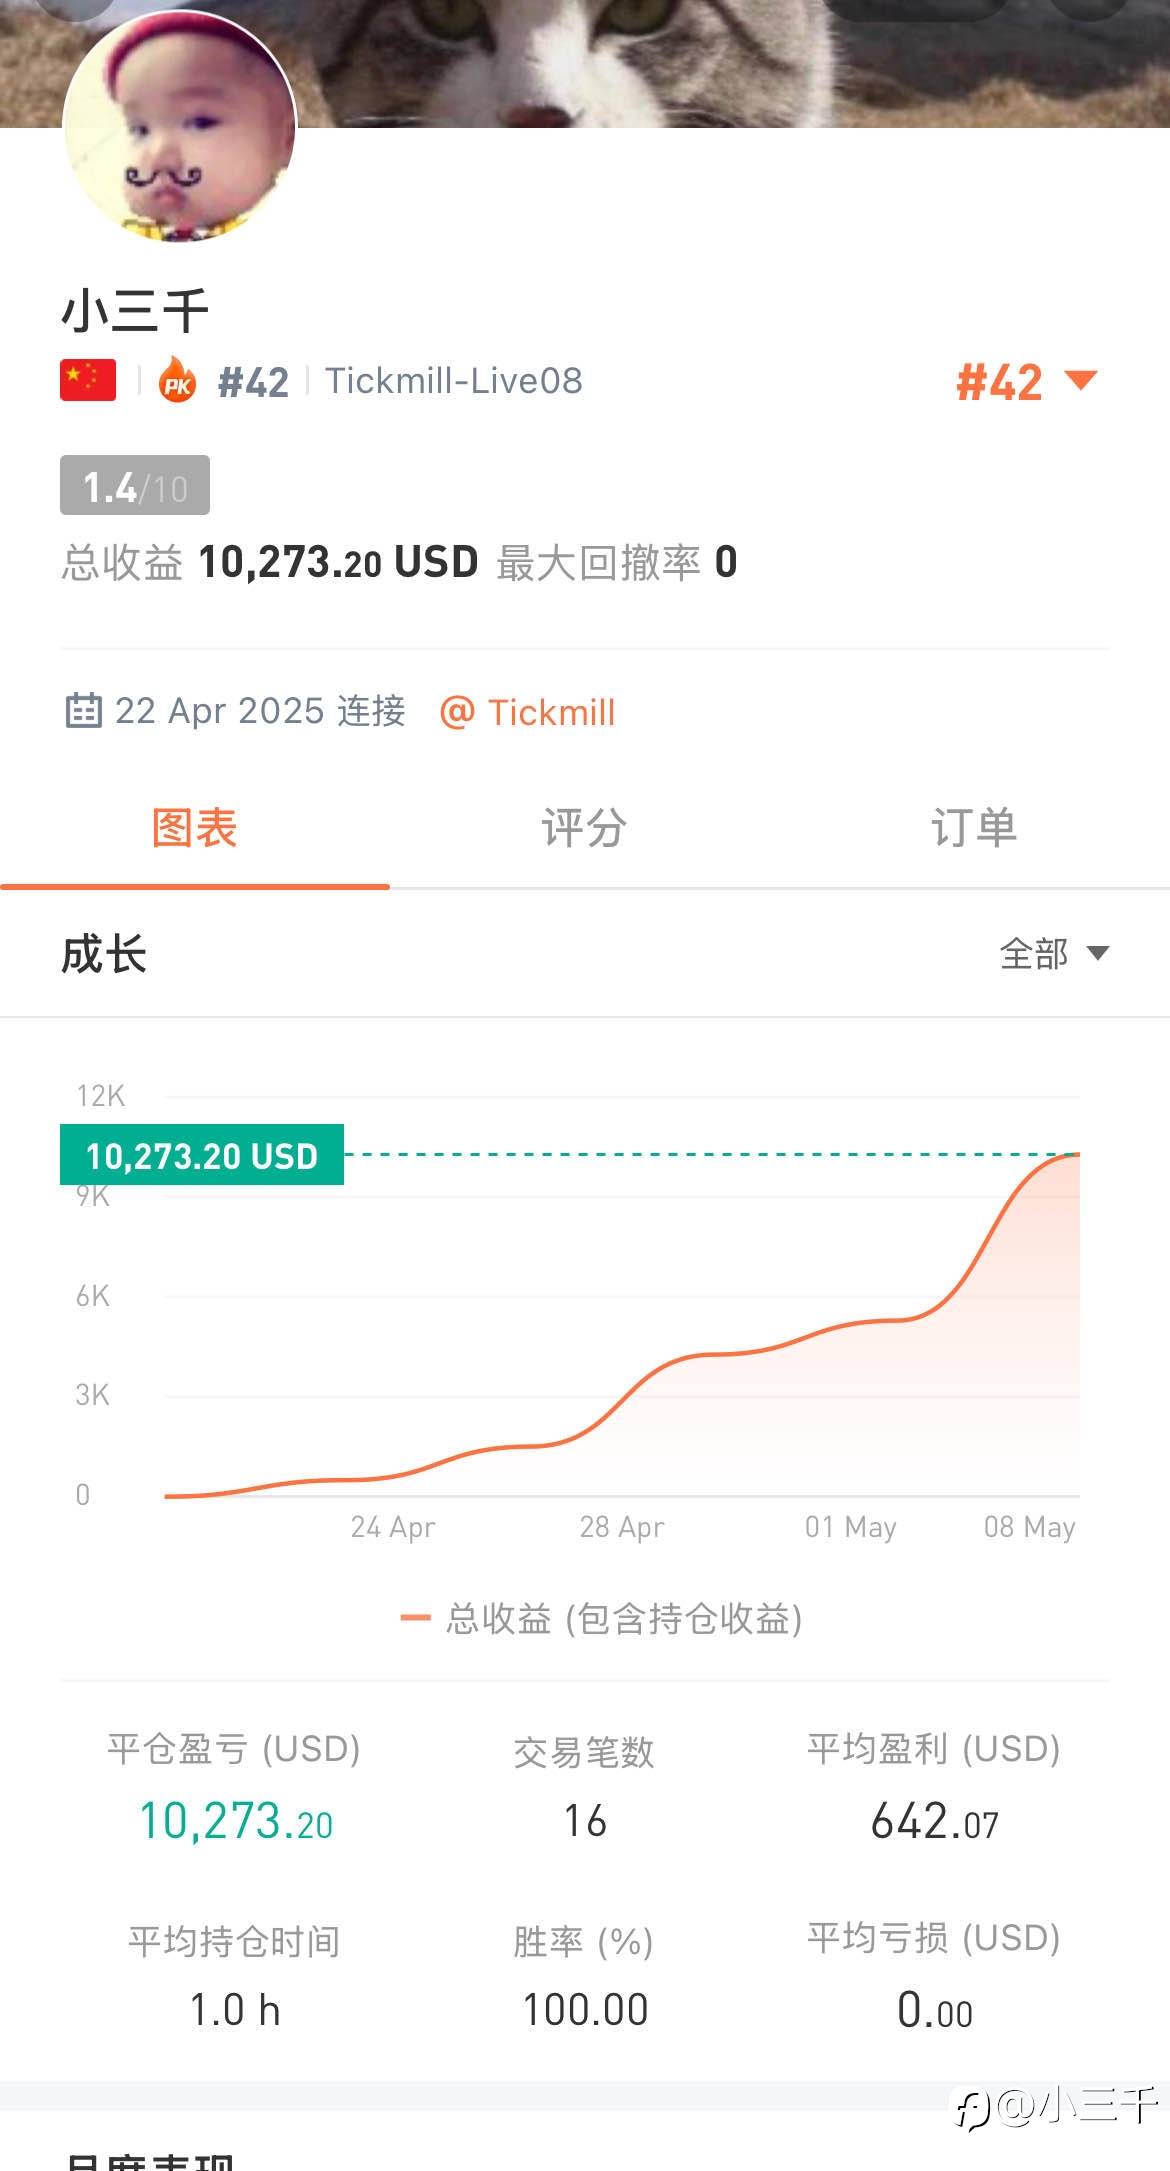This screenshot has width=1170, height=2171.
Task: Tap the 小三千 username heading
Action: [135, 310]
